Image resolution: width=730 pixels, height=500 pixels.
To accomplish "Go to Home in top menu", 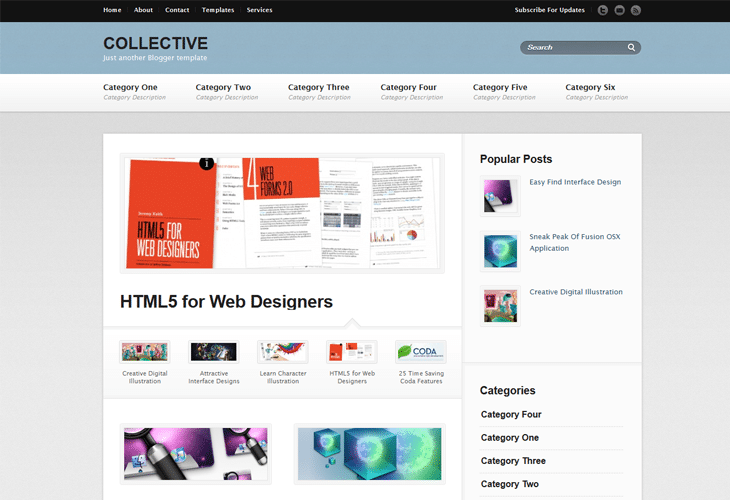I will click(x=112, y=10).
